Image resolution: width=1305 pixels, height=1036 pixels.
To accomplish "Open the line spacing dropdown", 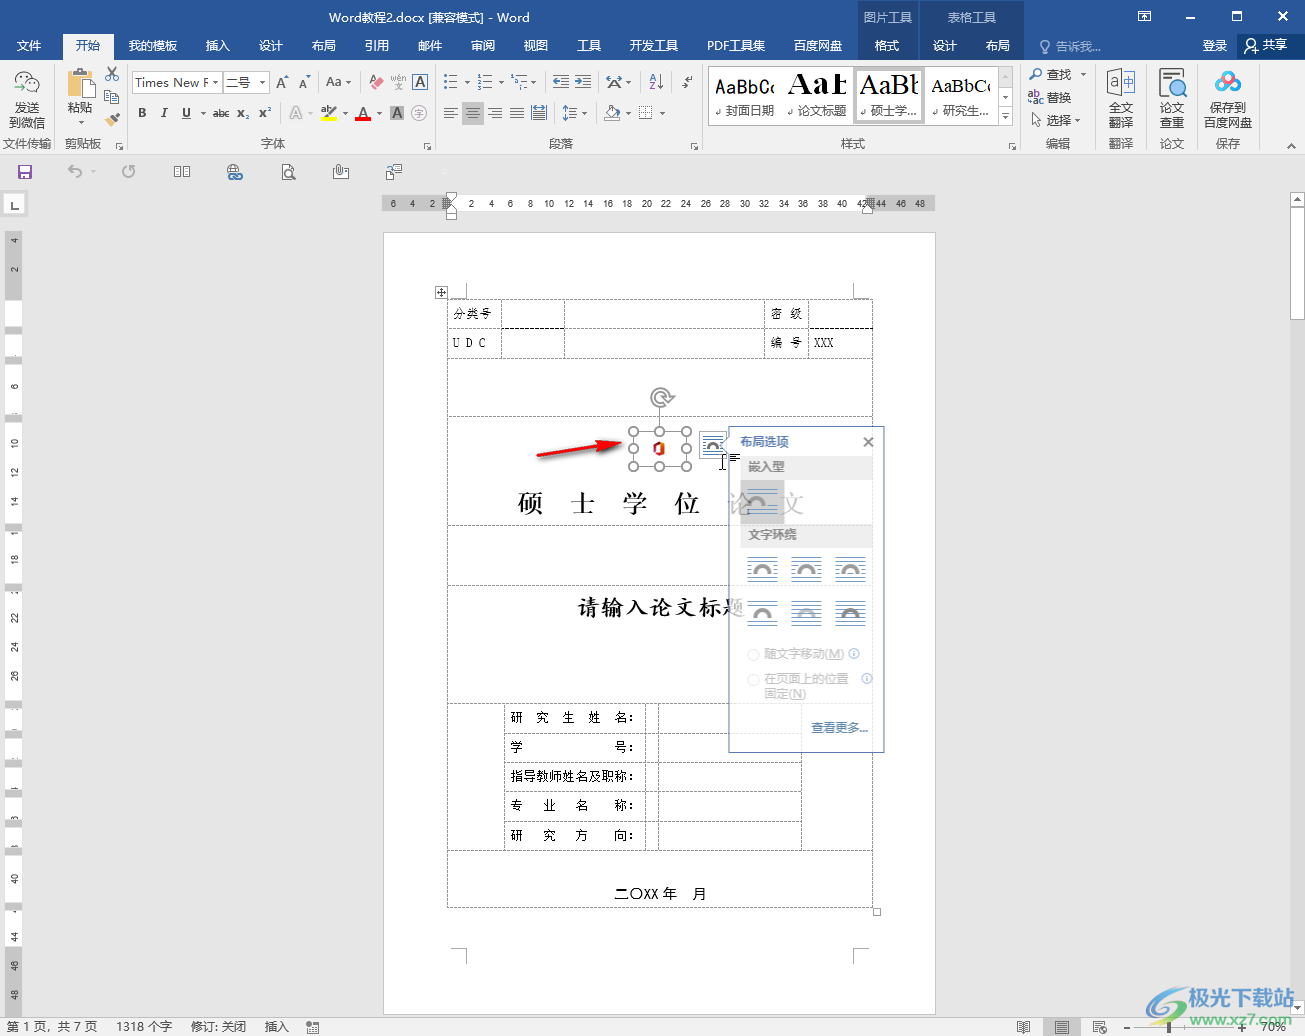I will click(574, 113).
